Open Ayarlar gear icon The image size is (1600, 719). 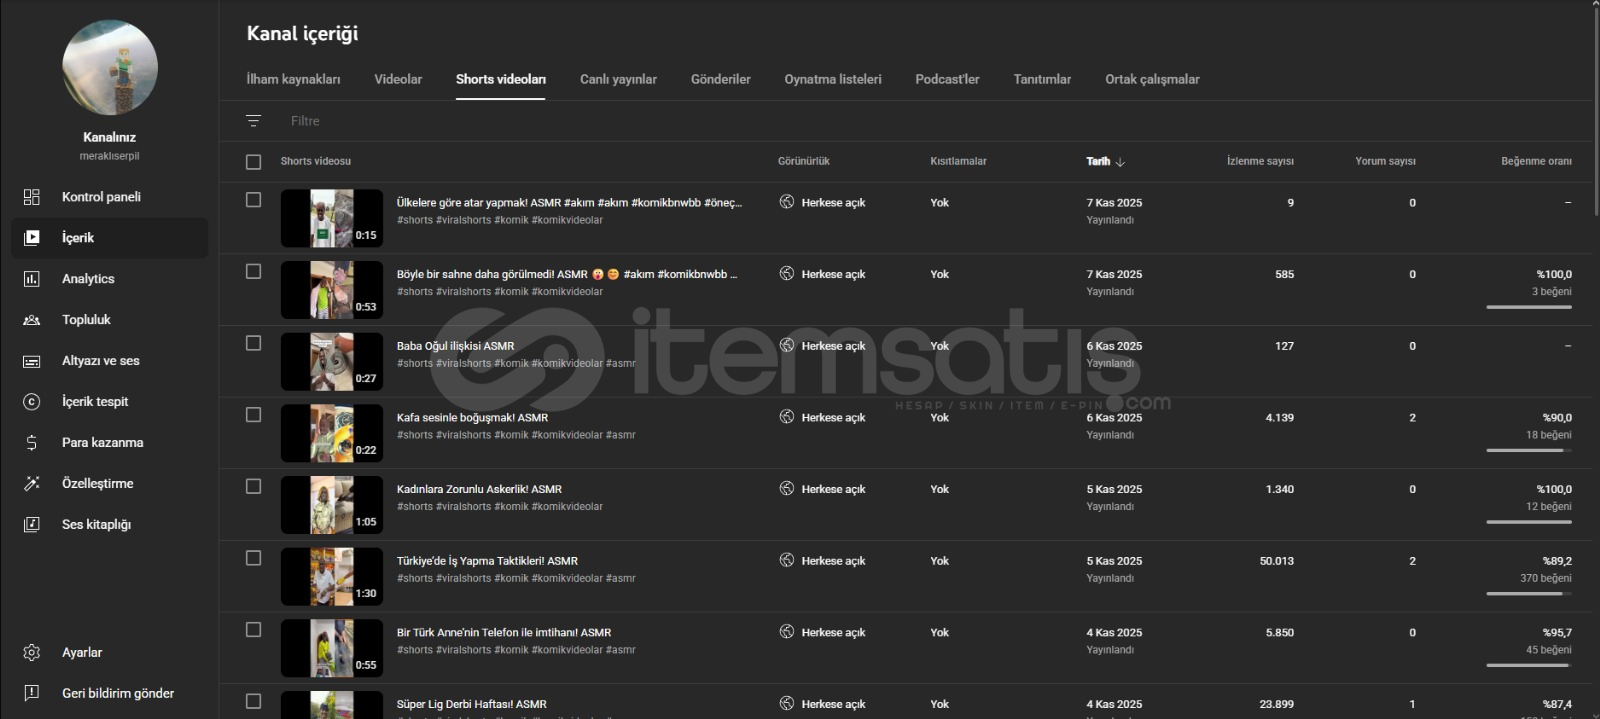[x=32, y=653]
